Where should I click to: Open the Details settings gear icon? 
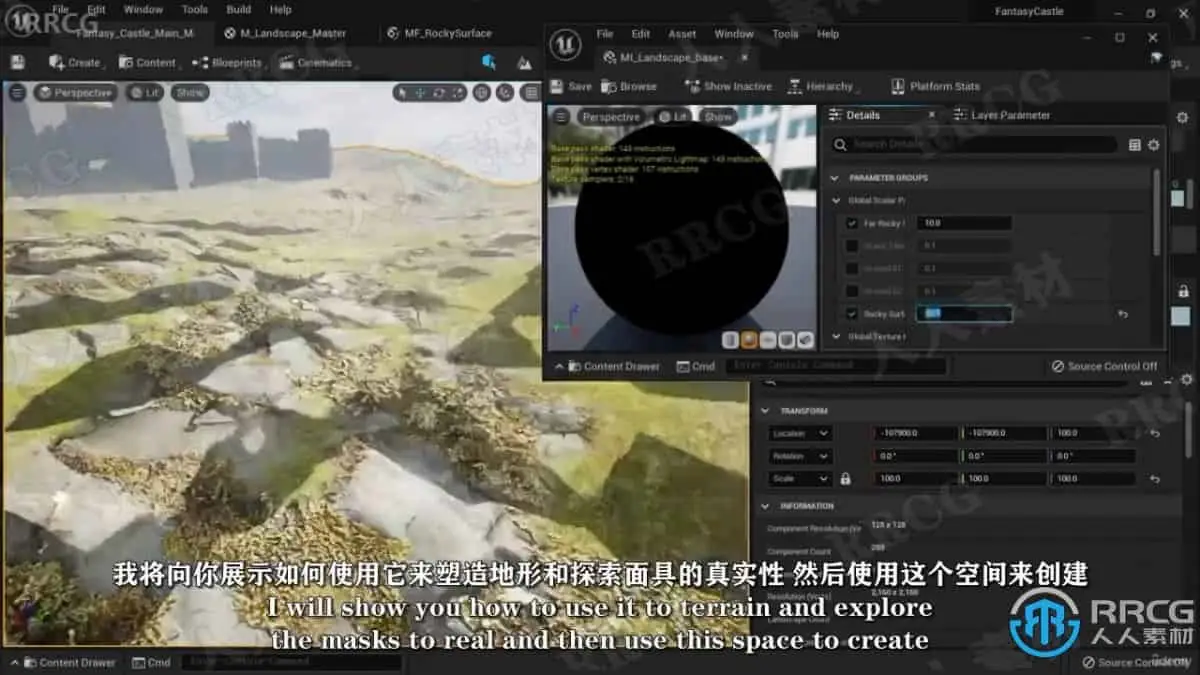pos(1153,145)
